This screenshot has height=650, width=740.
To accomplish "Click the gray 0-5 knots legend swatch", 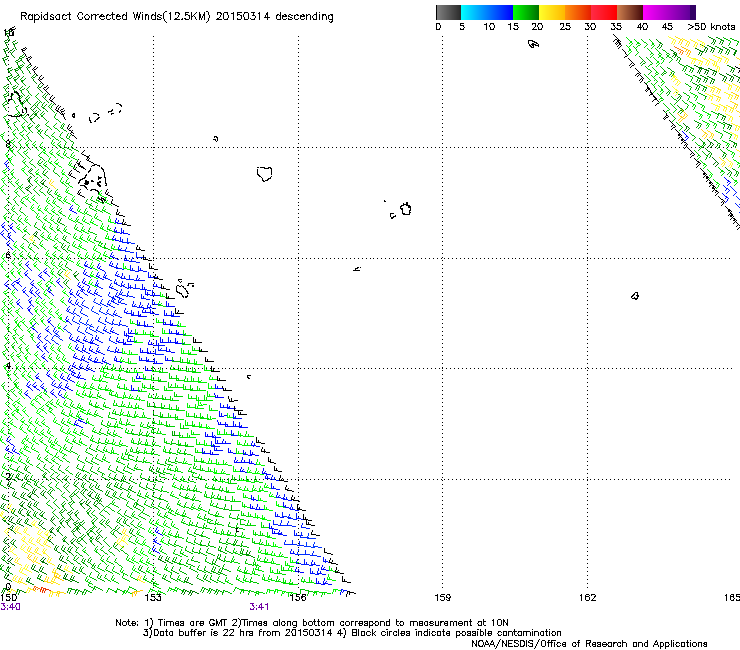I will point(448,12).
